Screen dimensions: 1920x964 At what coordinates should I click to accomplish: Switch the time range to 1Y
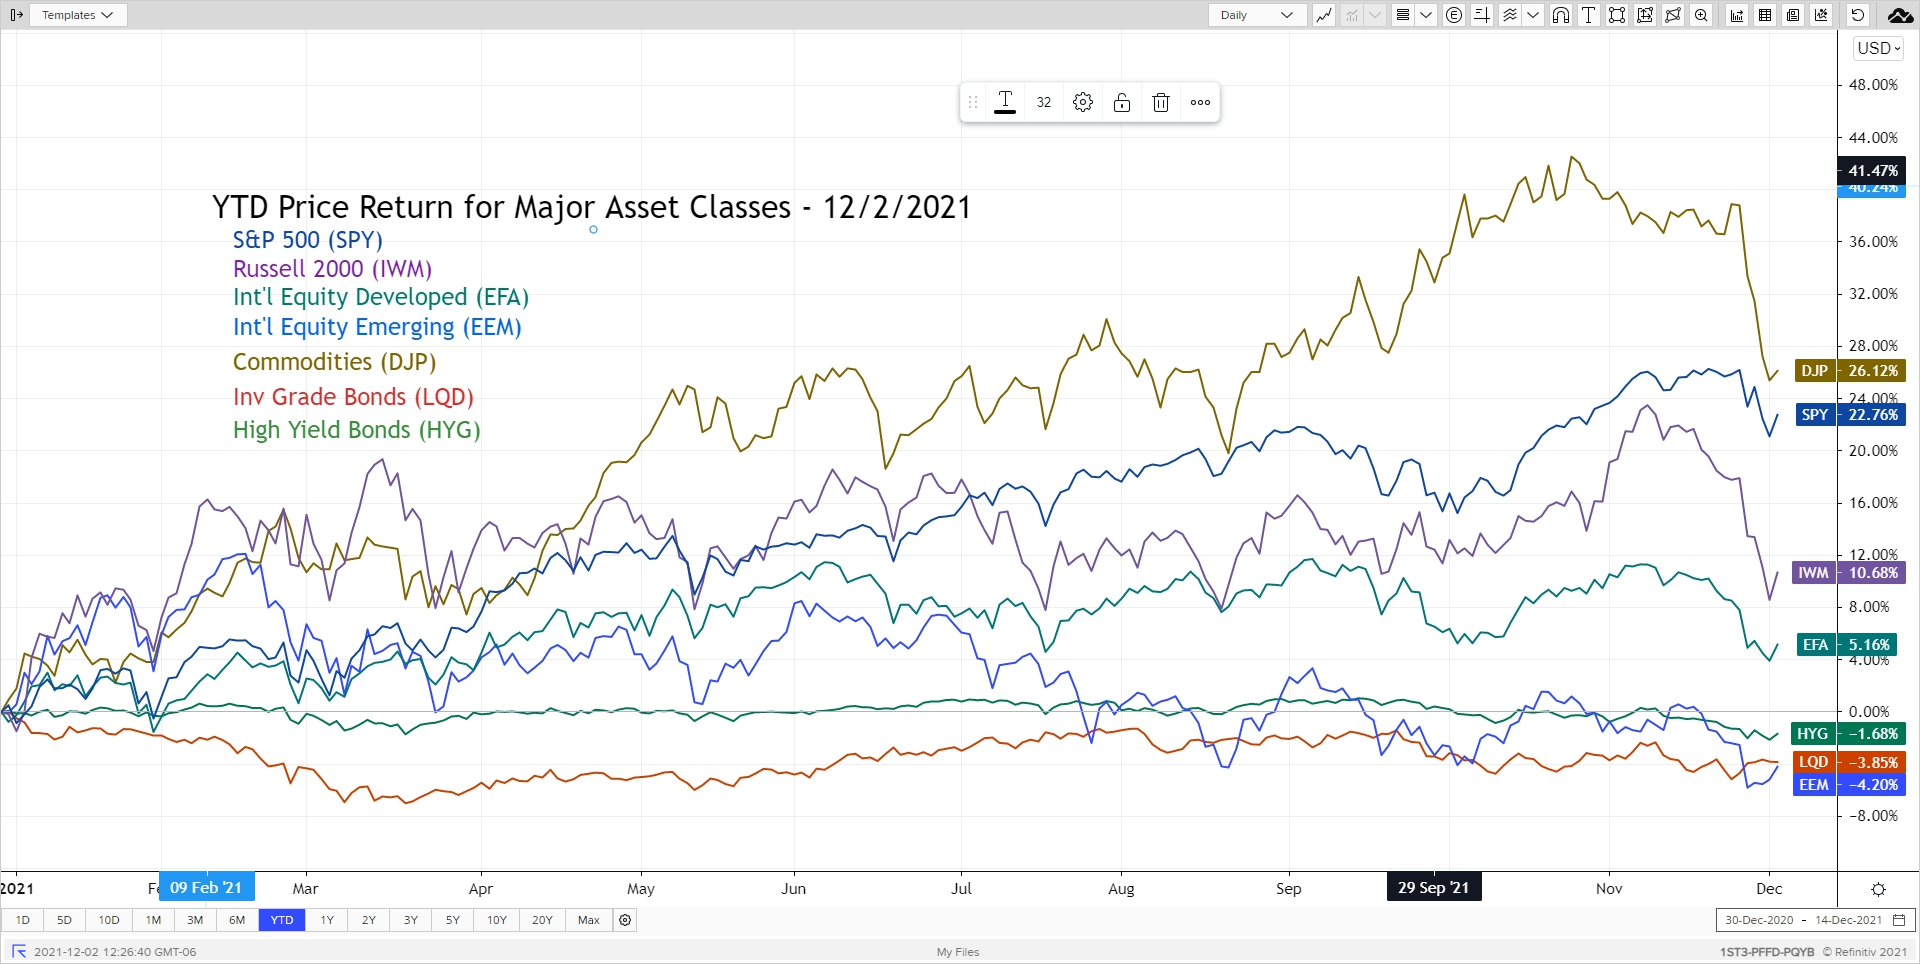tap(327, 920)
